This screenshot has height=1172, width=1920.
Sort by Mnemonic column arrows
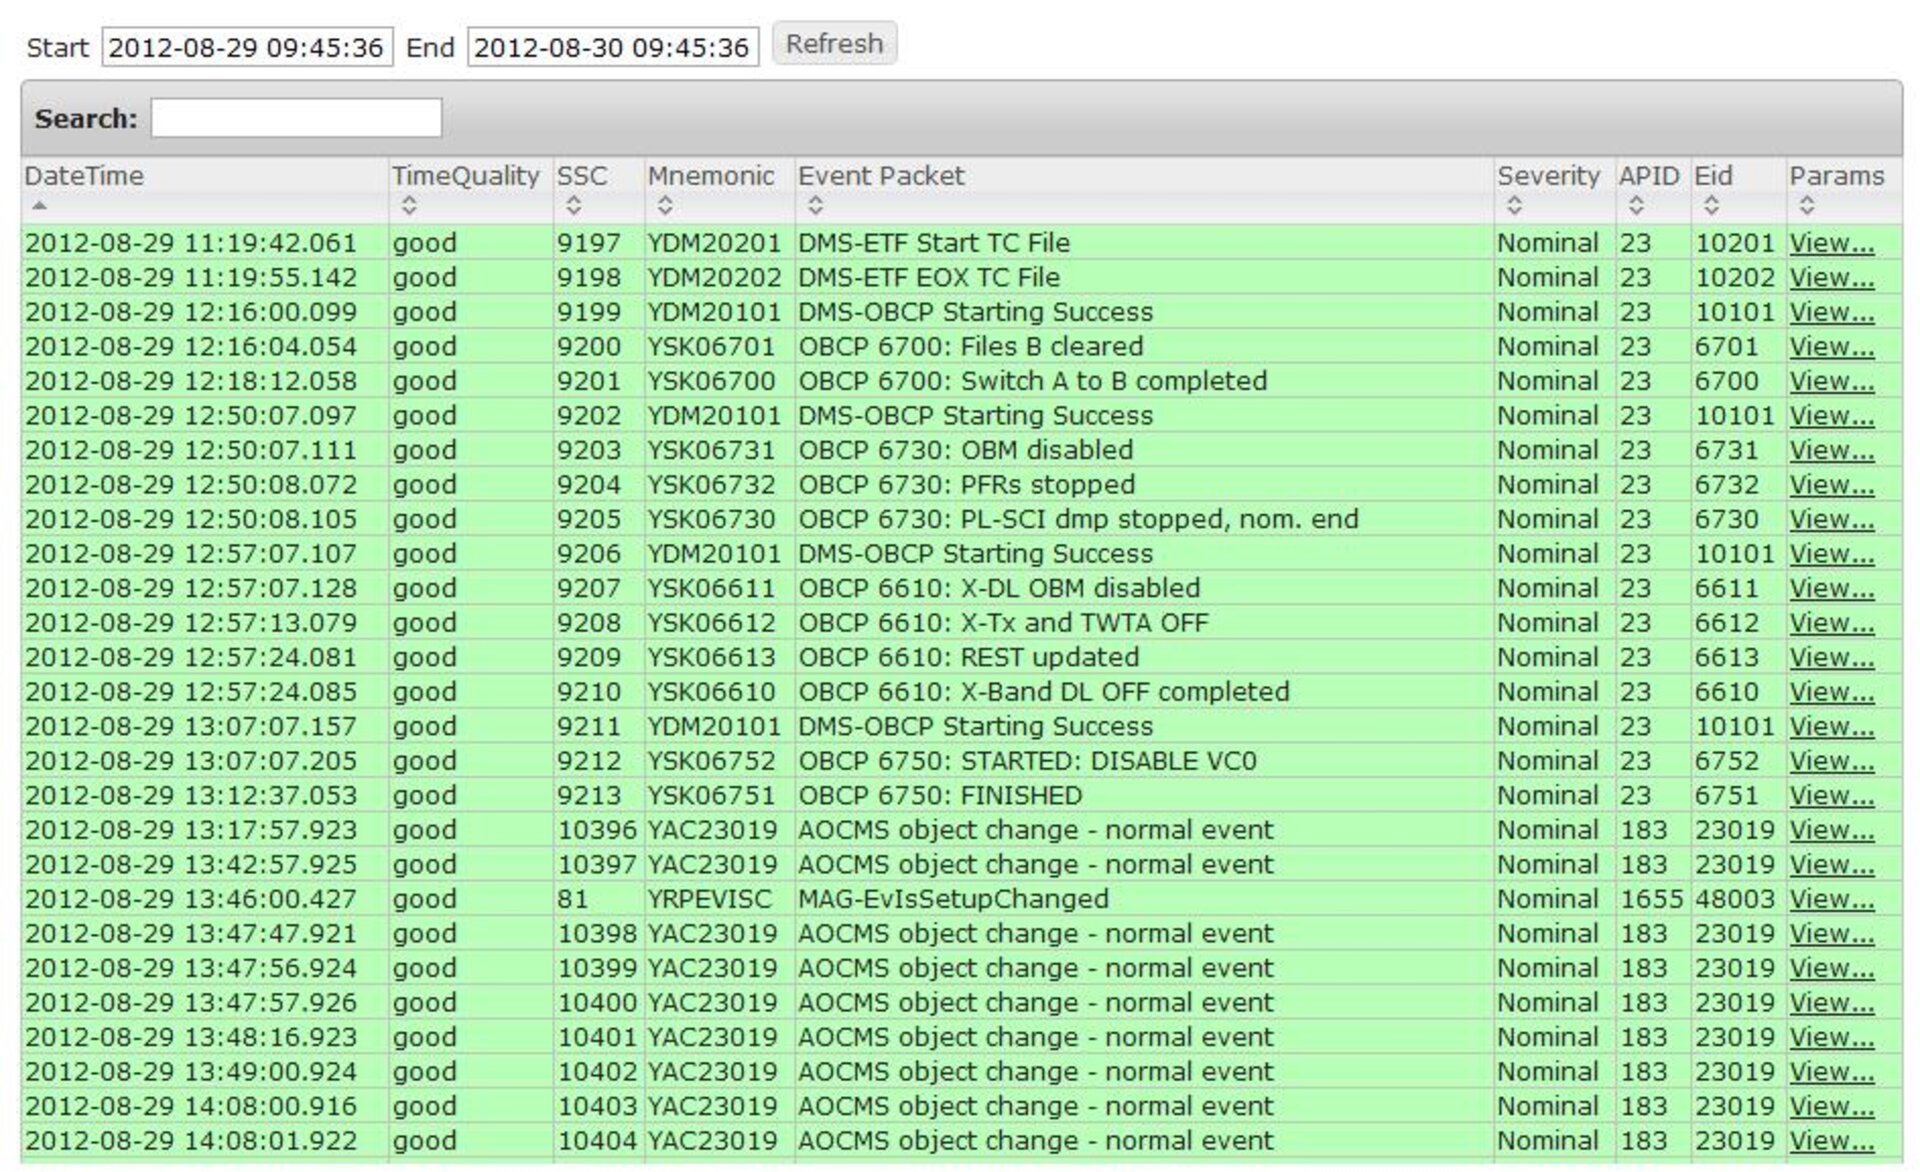pyautogui.click(x=665, y=206)
